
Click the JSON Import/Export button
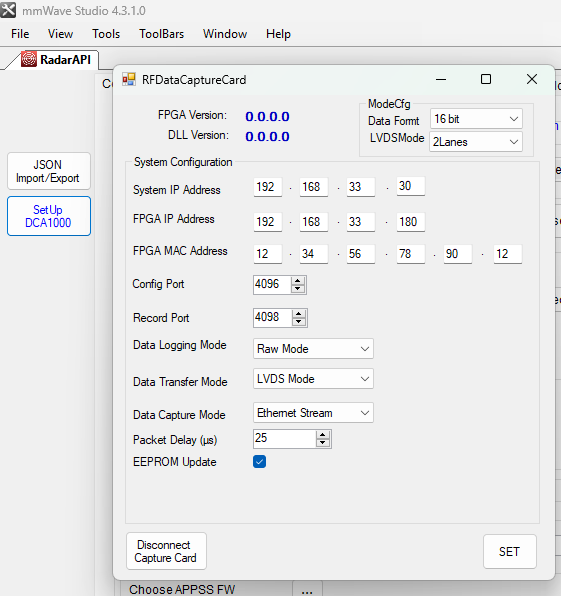(x=49, y=171)
